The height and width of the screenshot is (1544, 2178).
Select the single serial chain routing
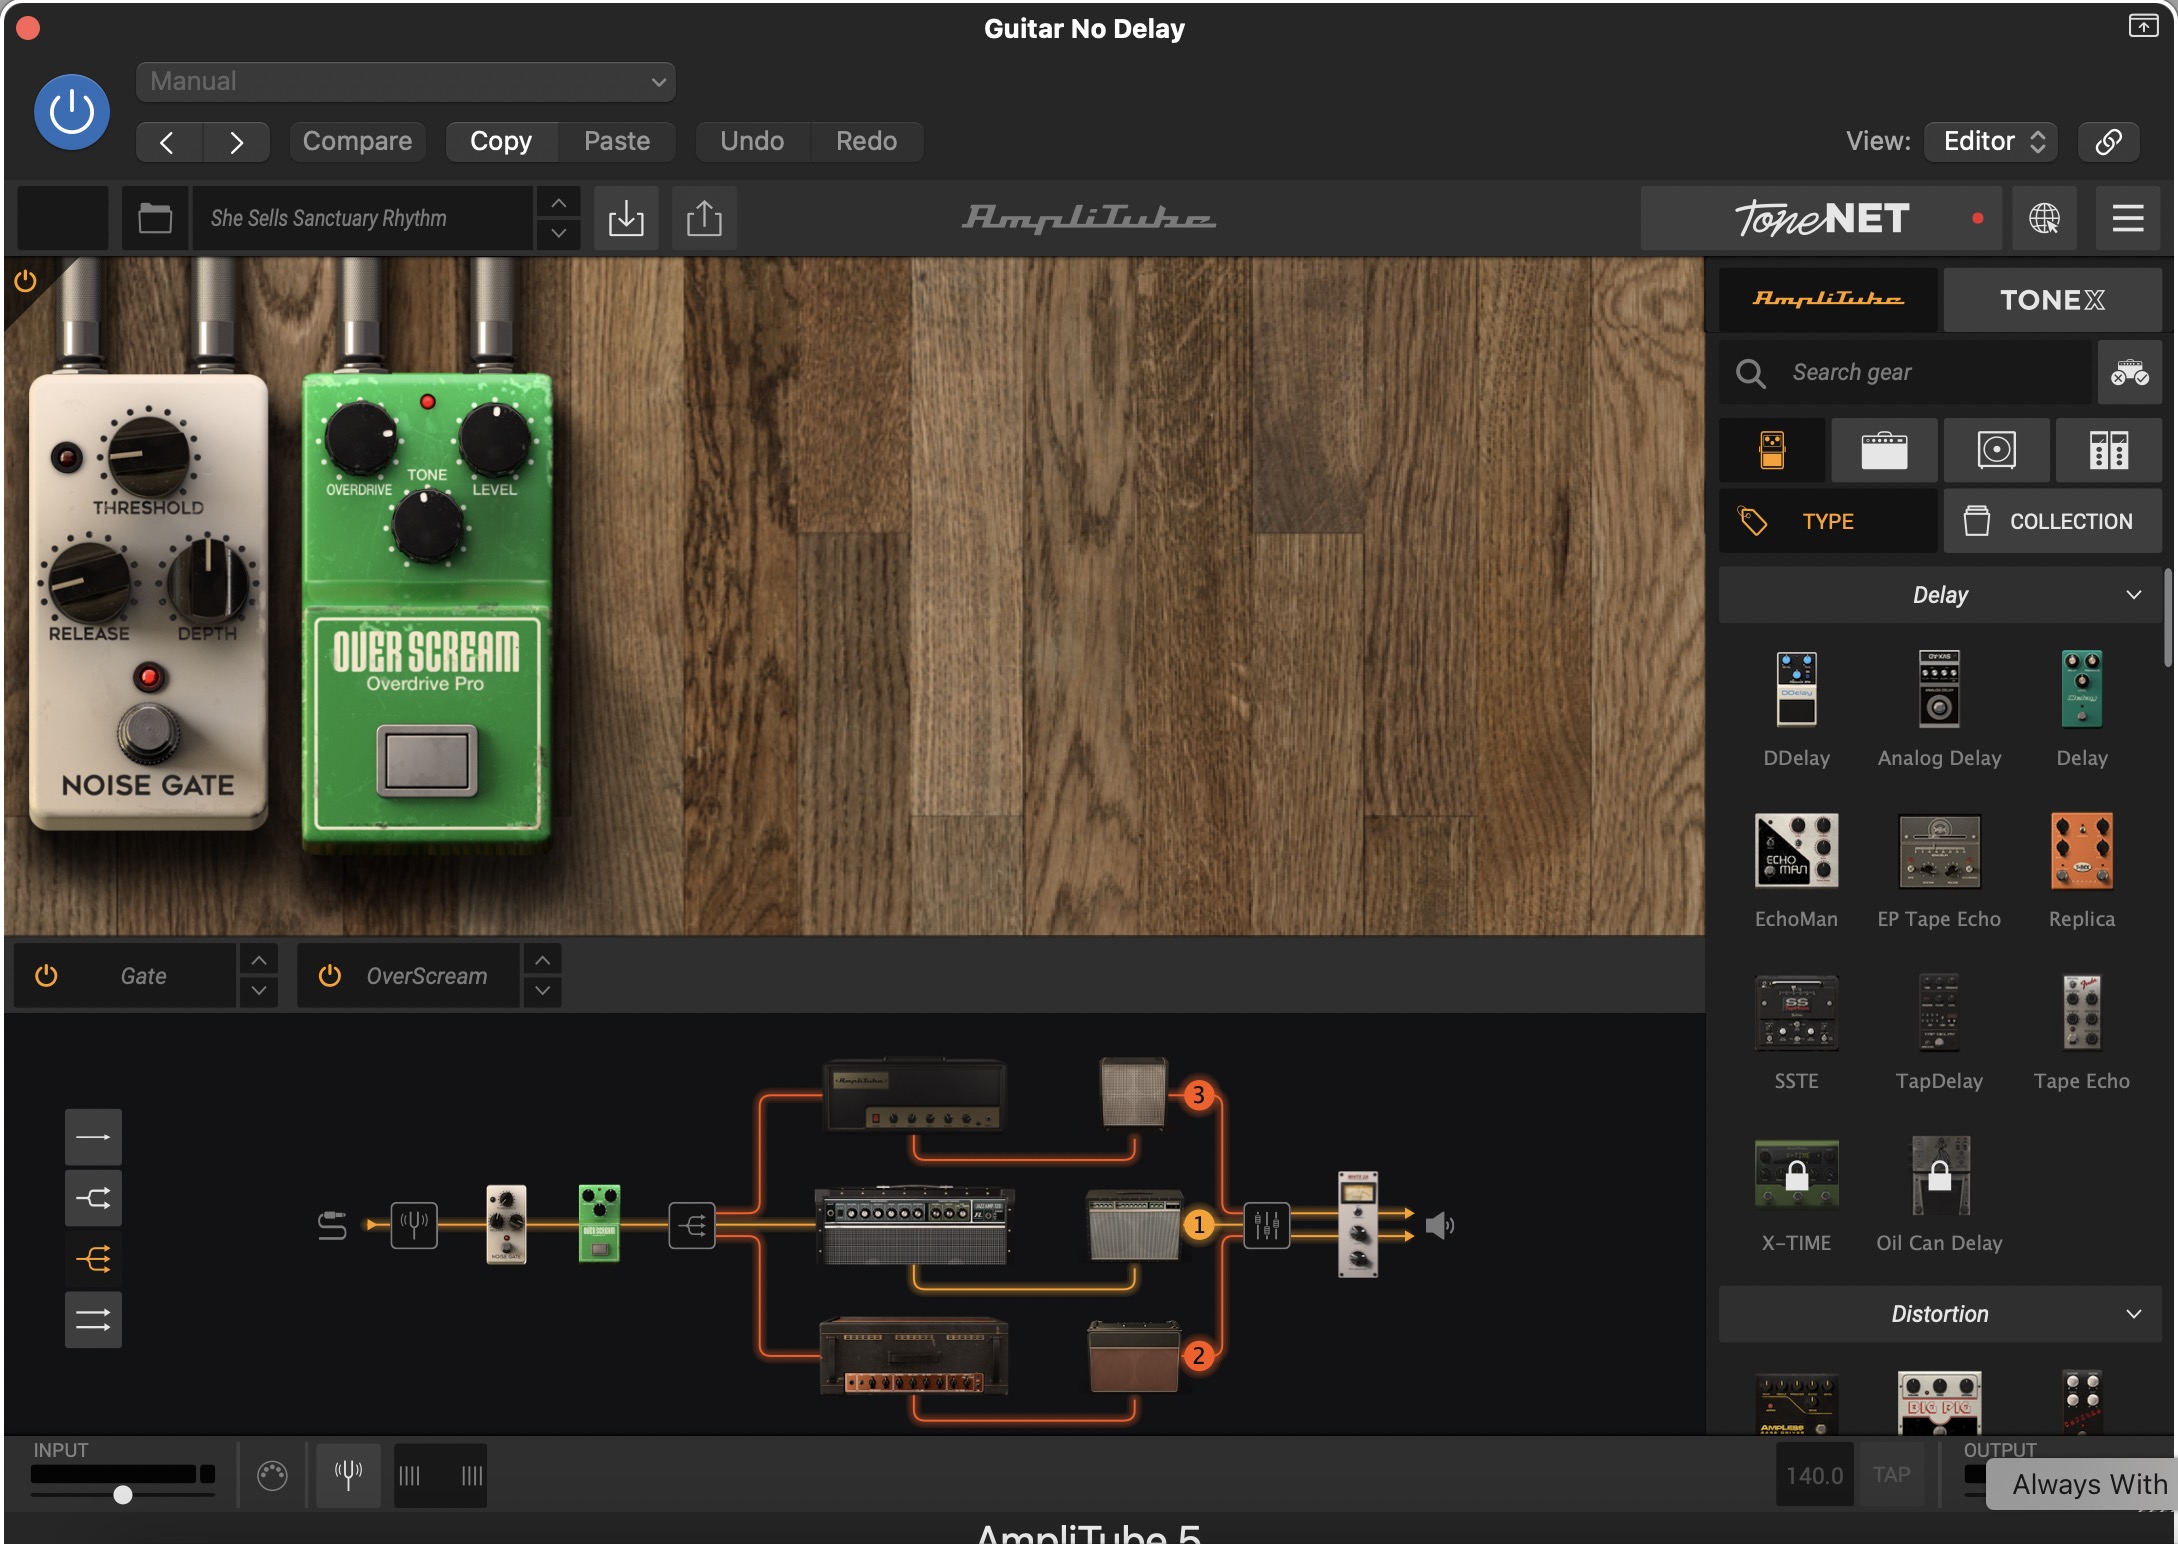[x=93, y=1137]
